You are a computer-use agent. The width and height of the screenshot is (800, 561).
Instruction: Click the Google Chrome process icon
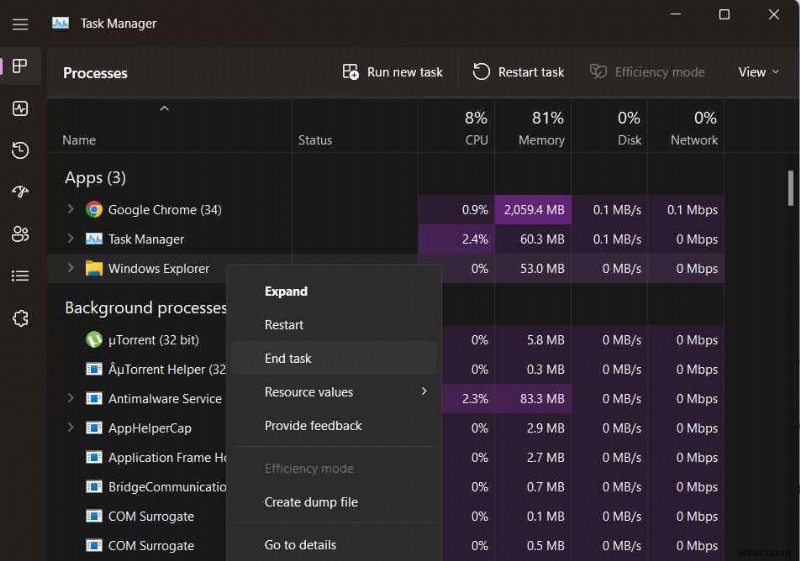click(94, 210)
